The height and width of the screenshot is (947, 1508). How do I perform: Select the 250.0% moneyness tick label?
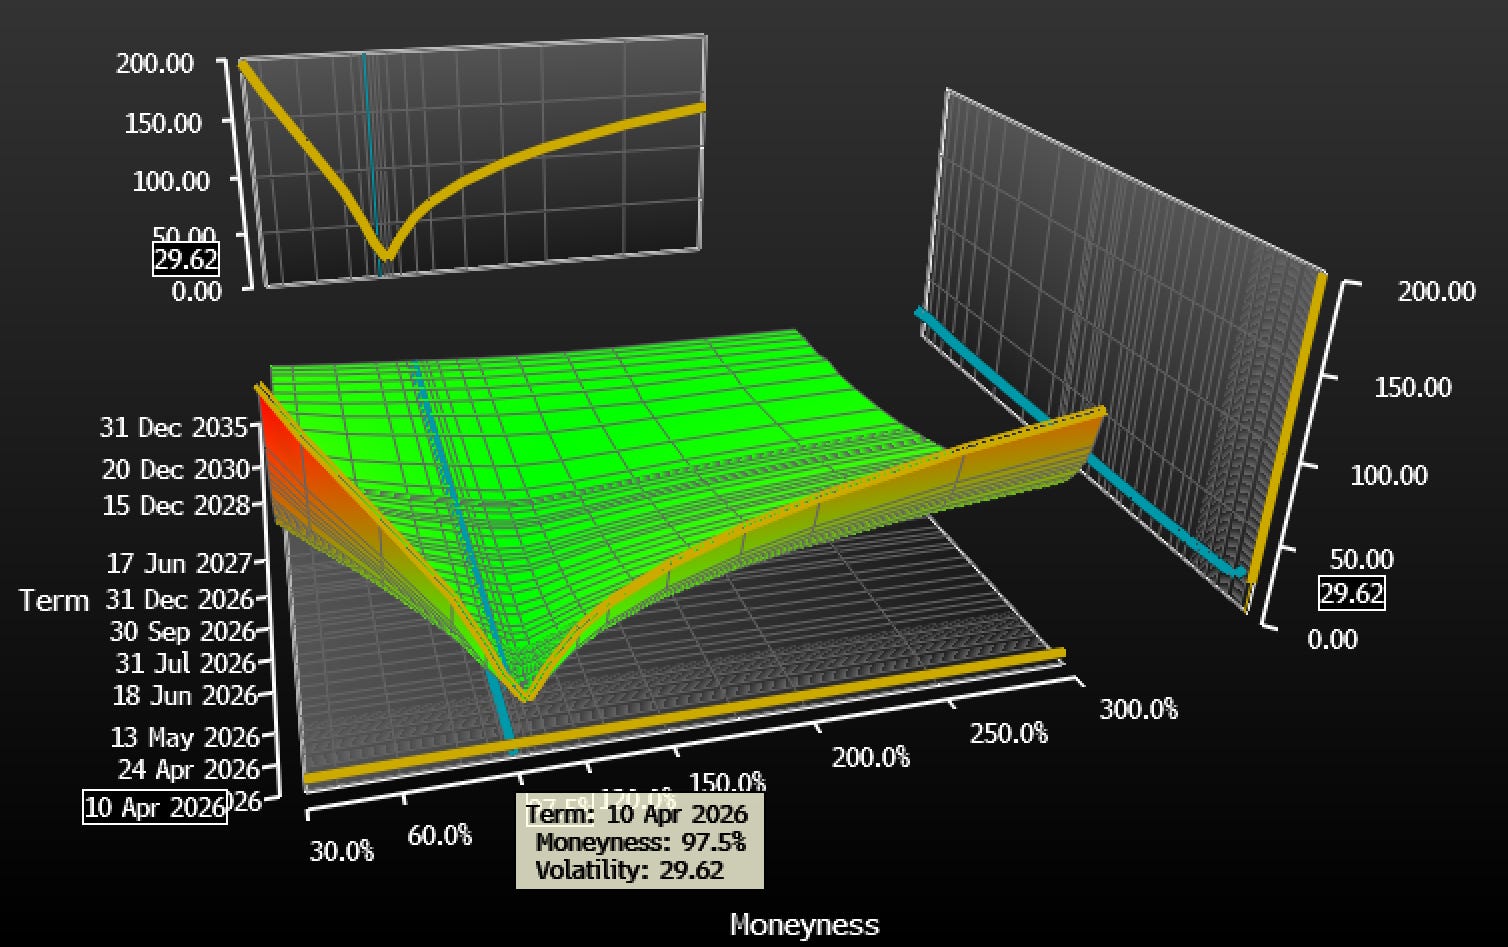(1009, 734)
